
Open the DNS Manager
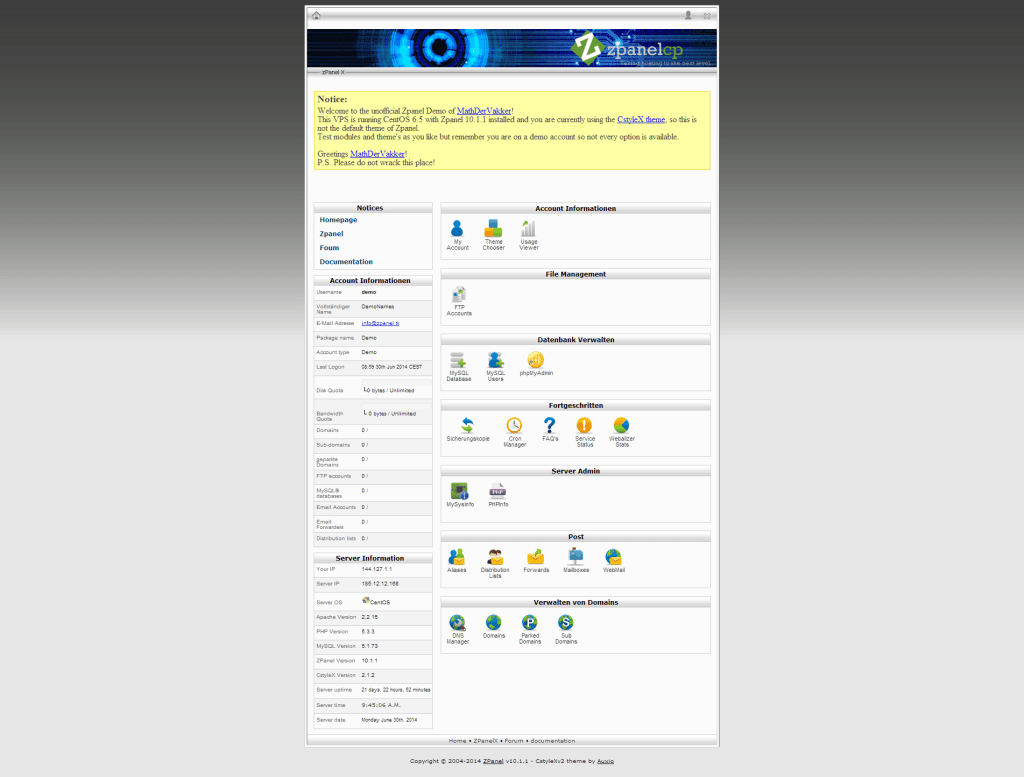(x=458, y=629)
